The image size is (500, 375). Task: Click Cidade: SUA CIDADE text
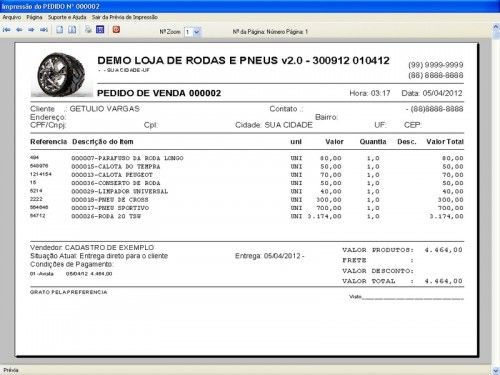point(274,125)
